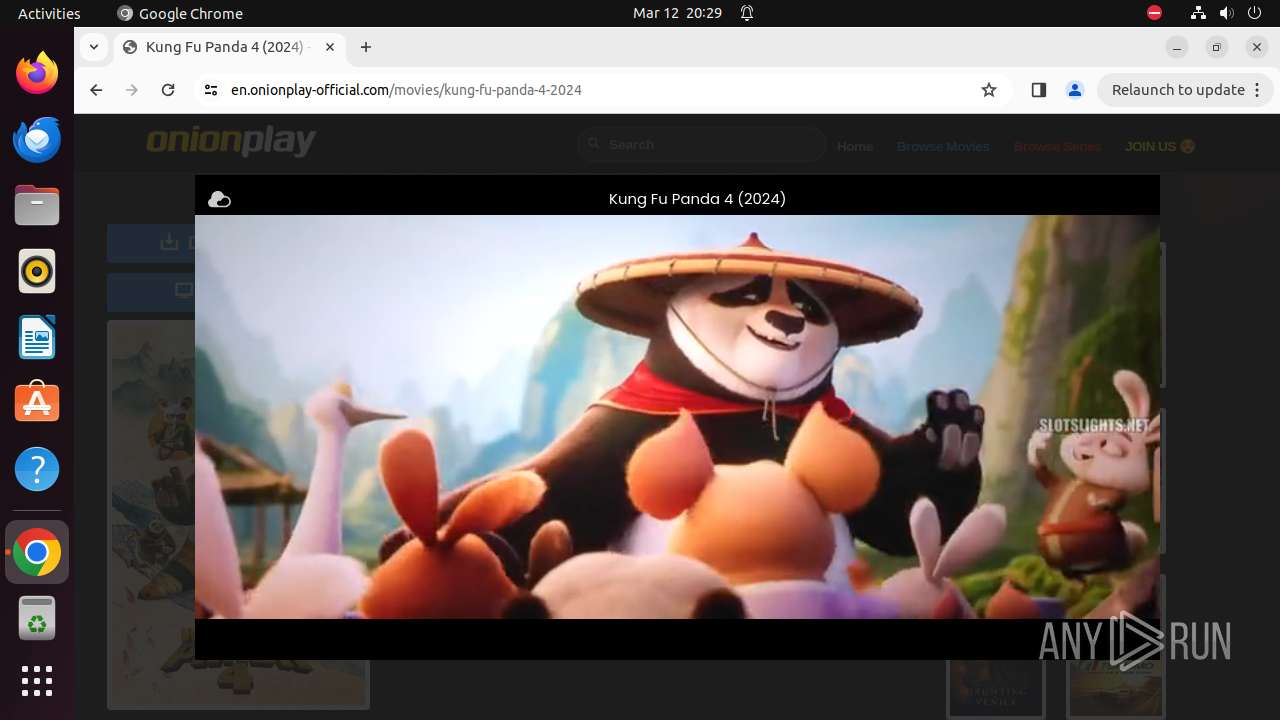1280x720 pixels.
Task: Open the notifications bell in the top bar
Action: point(747,14)
